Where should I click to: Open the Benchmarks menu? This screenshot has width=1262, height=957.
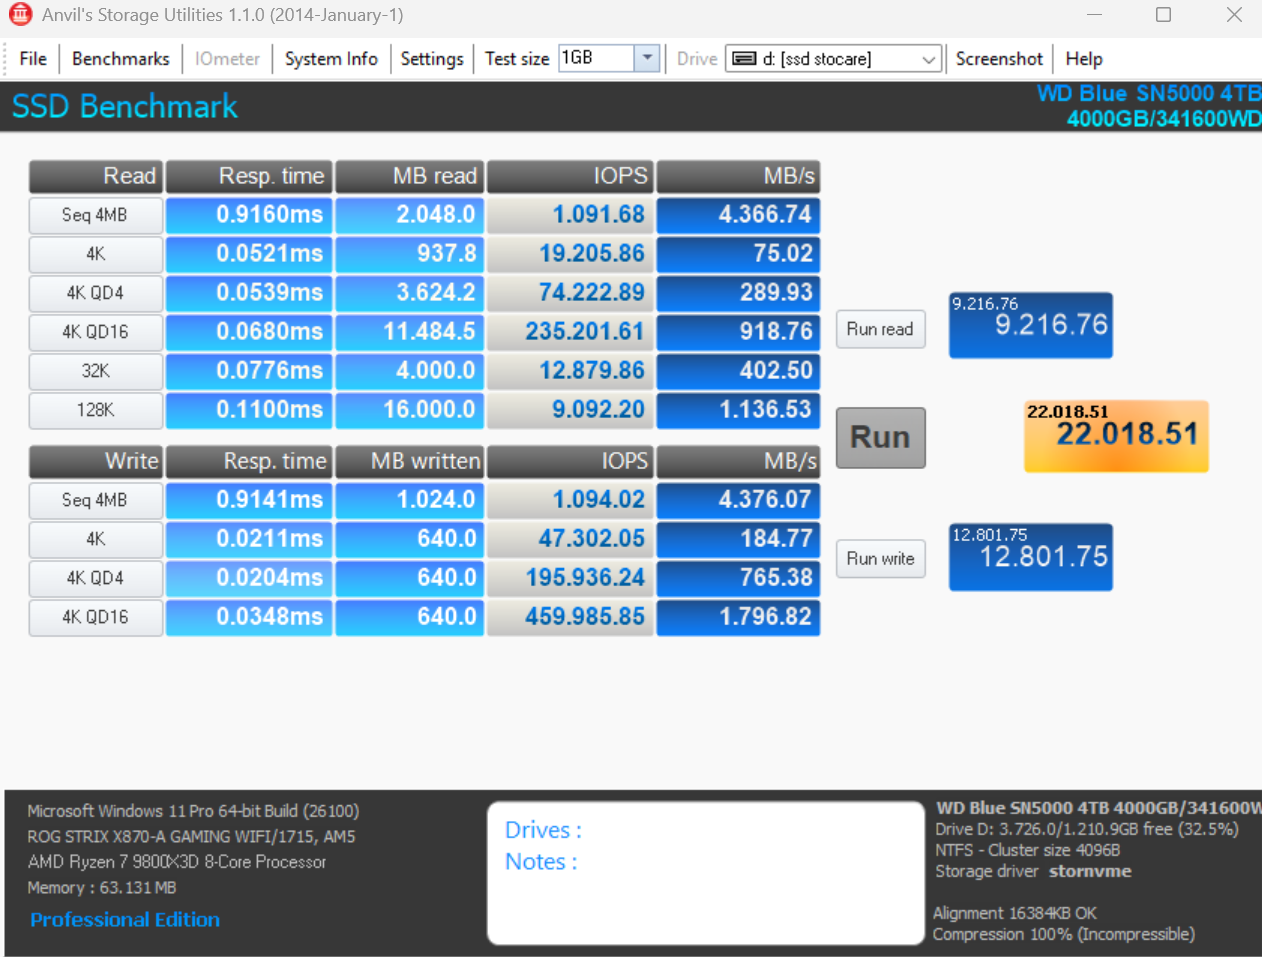120,59
